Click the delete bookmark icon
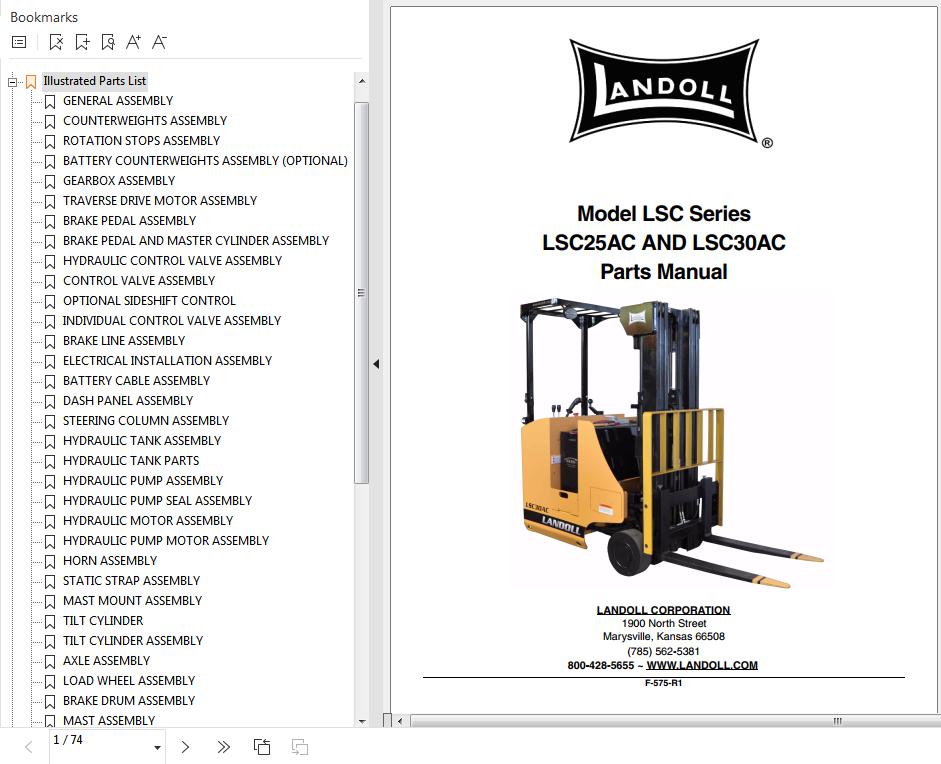Viewport: 941px width, 764px height. (56, 42)
